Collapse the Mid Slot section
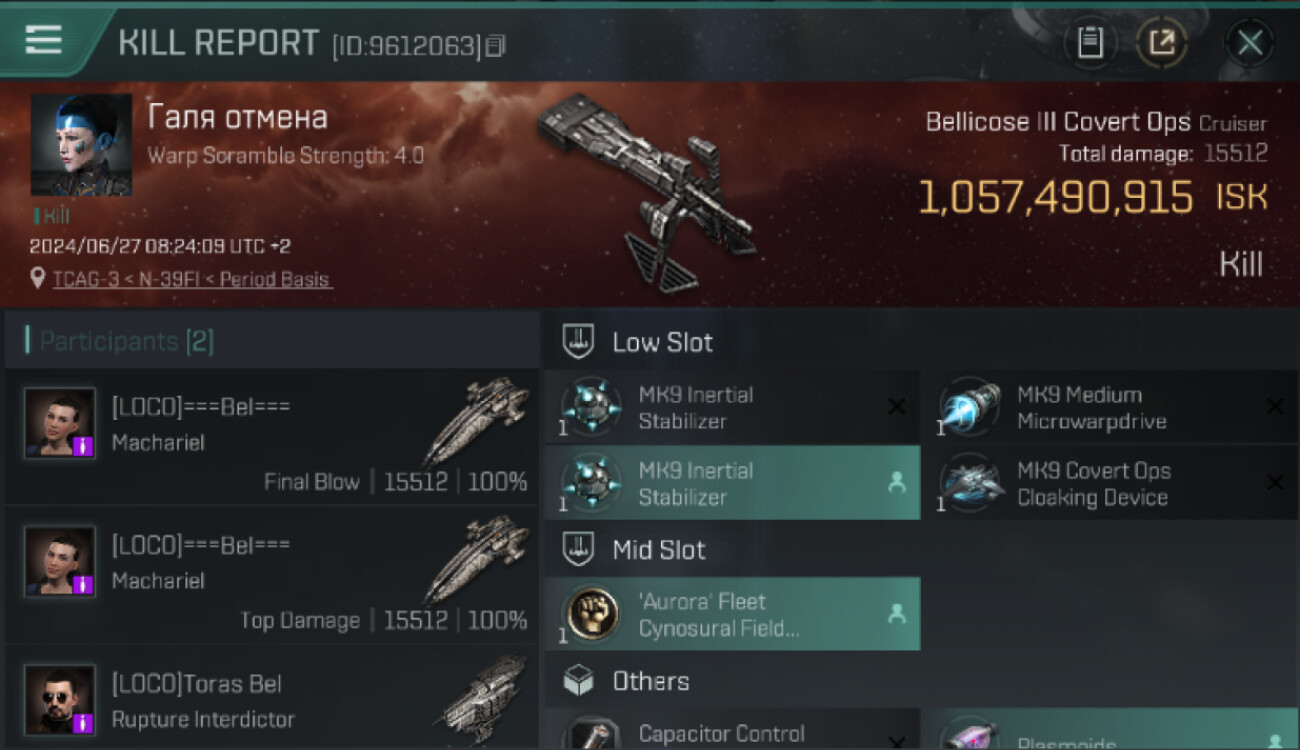Screen dimensions: 1300x750 [580, 549]
